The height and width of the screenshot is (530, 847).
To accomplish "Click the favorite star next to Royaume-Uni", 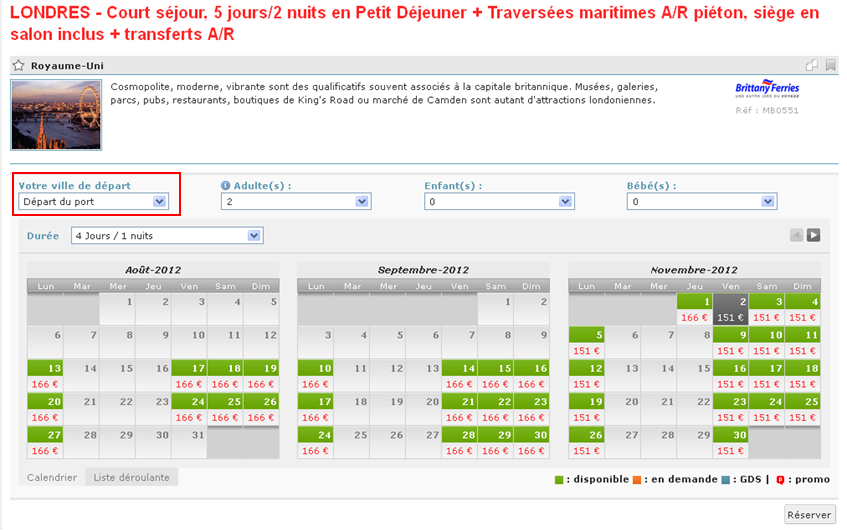I will coord(19,66).
